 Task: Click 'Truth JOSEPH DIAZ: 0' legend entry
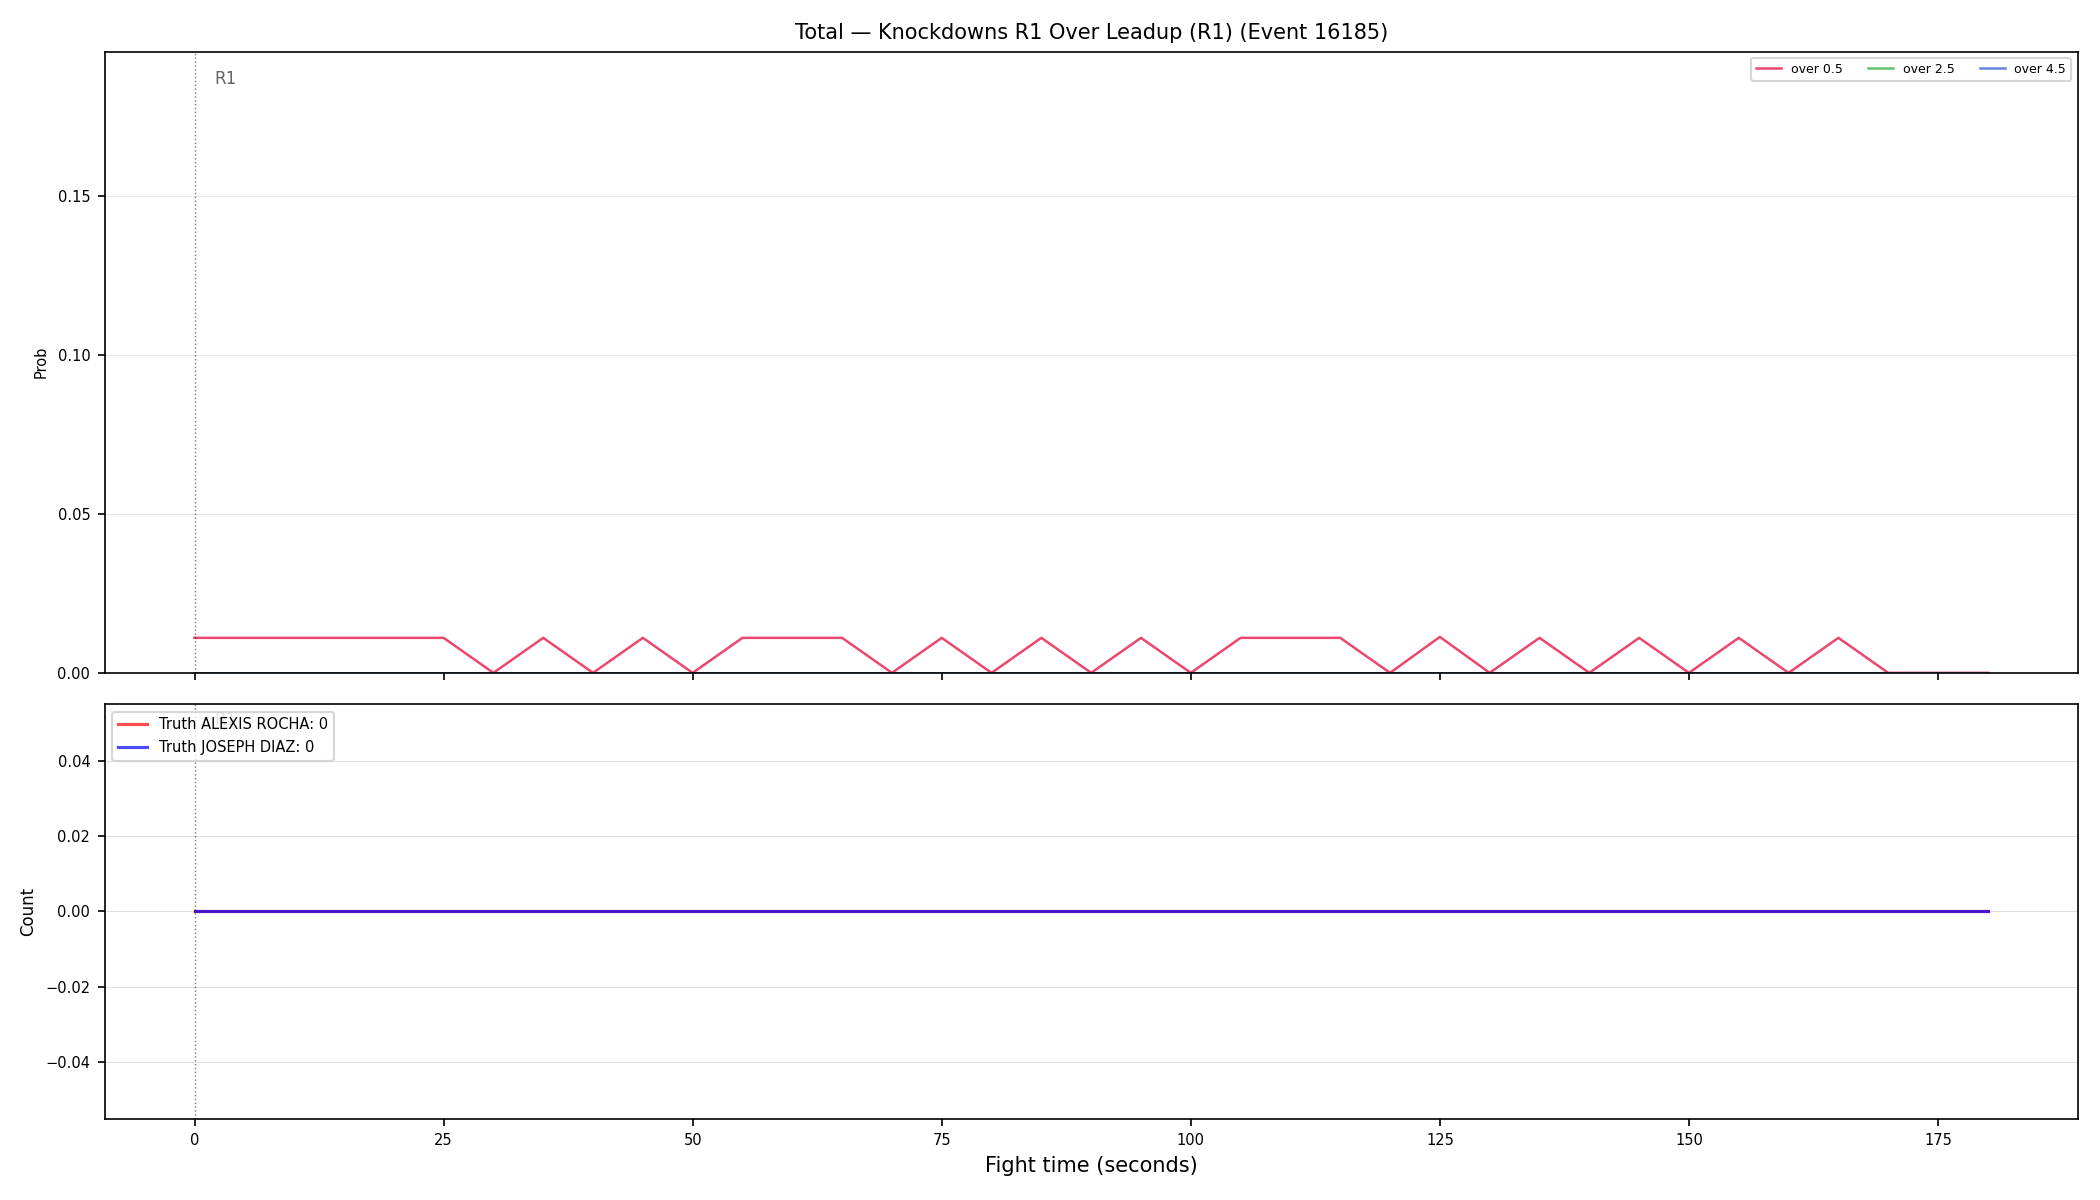216,747
